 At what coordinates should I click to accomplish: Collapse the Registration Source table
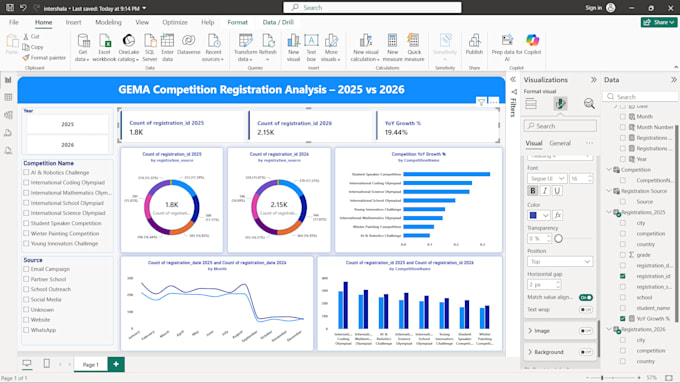point(609,191)
